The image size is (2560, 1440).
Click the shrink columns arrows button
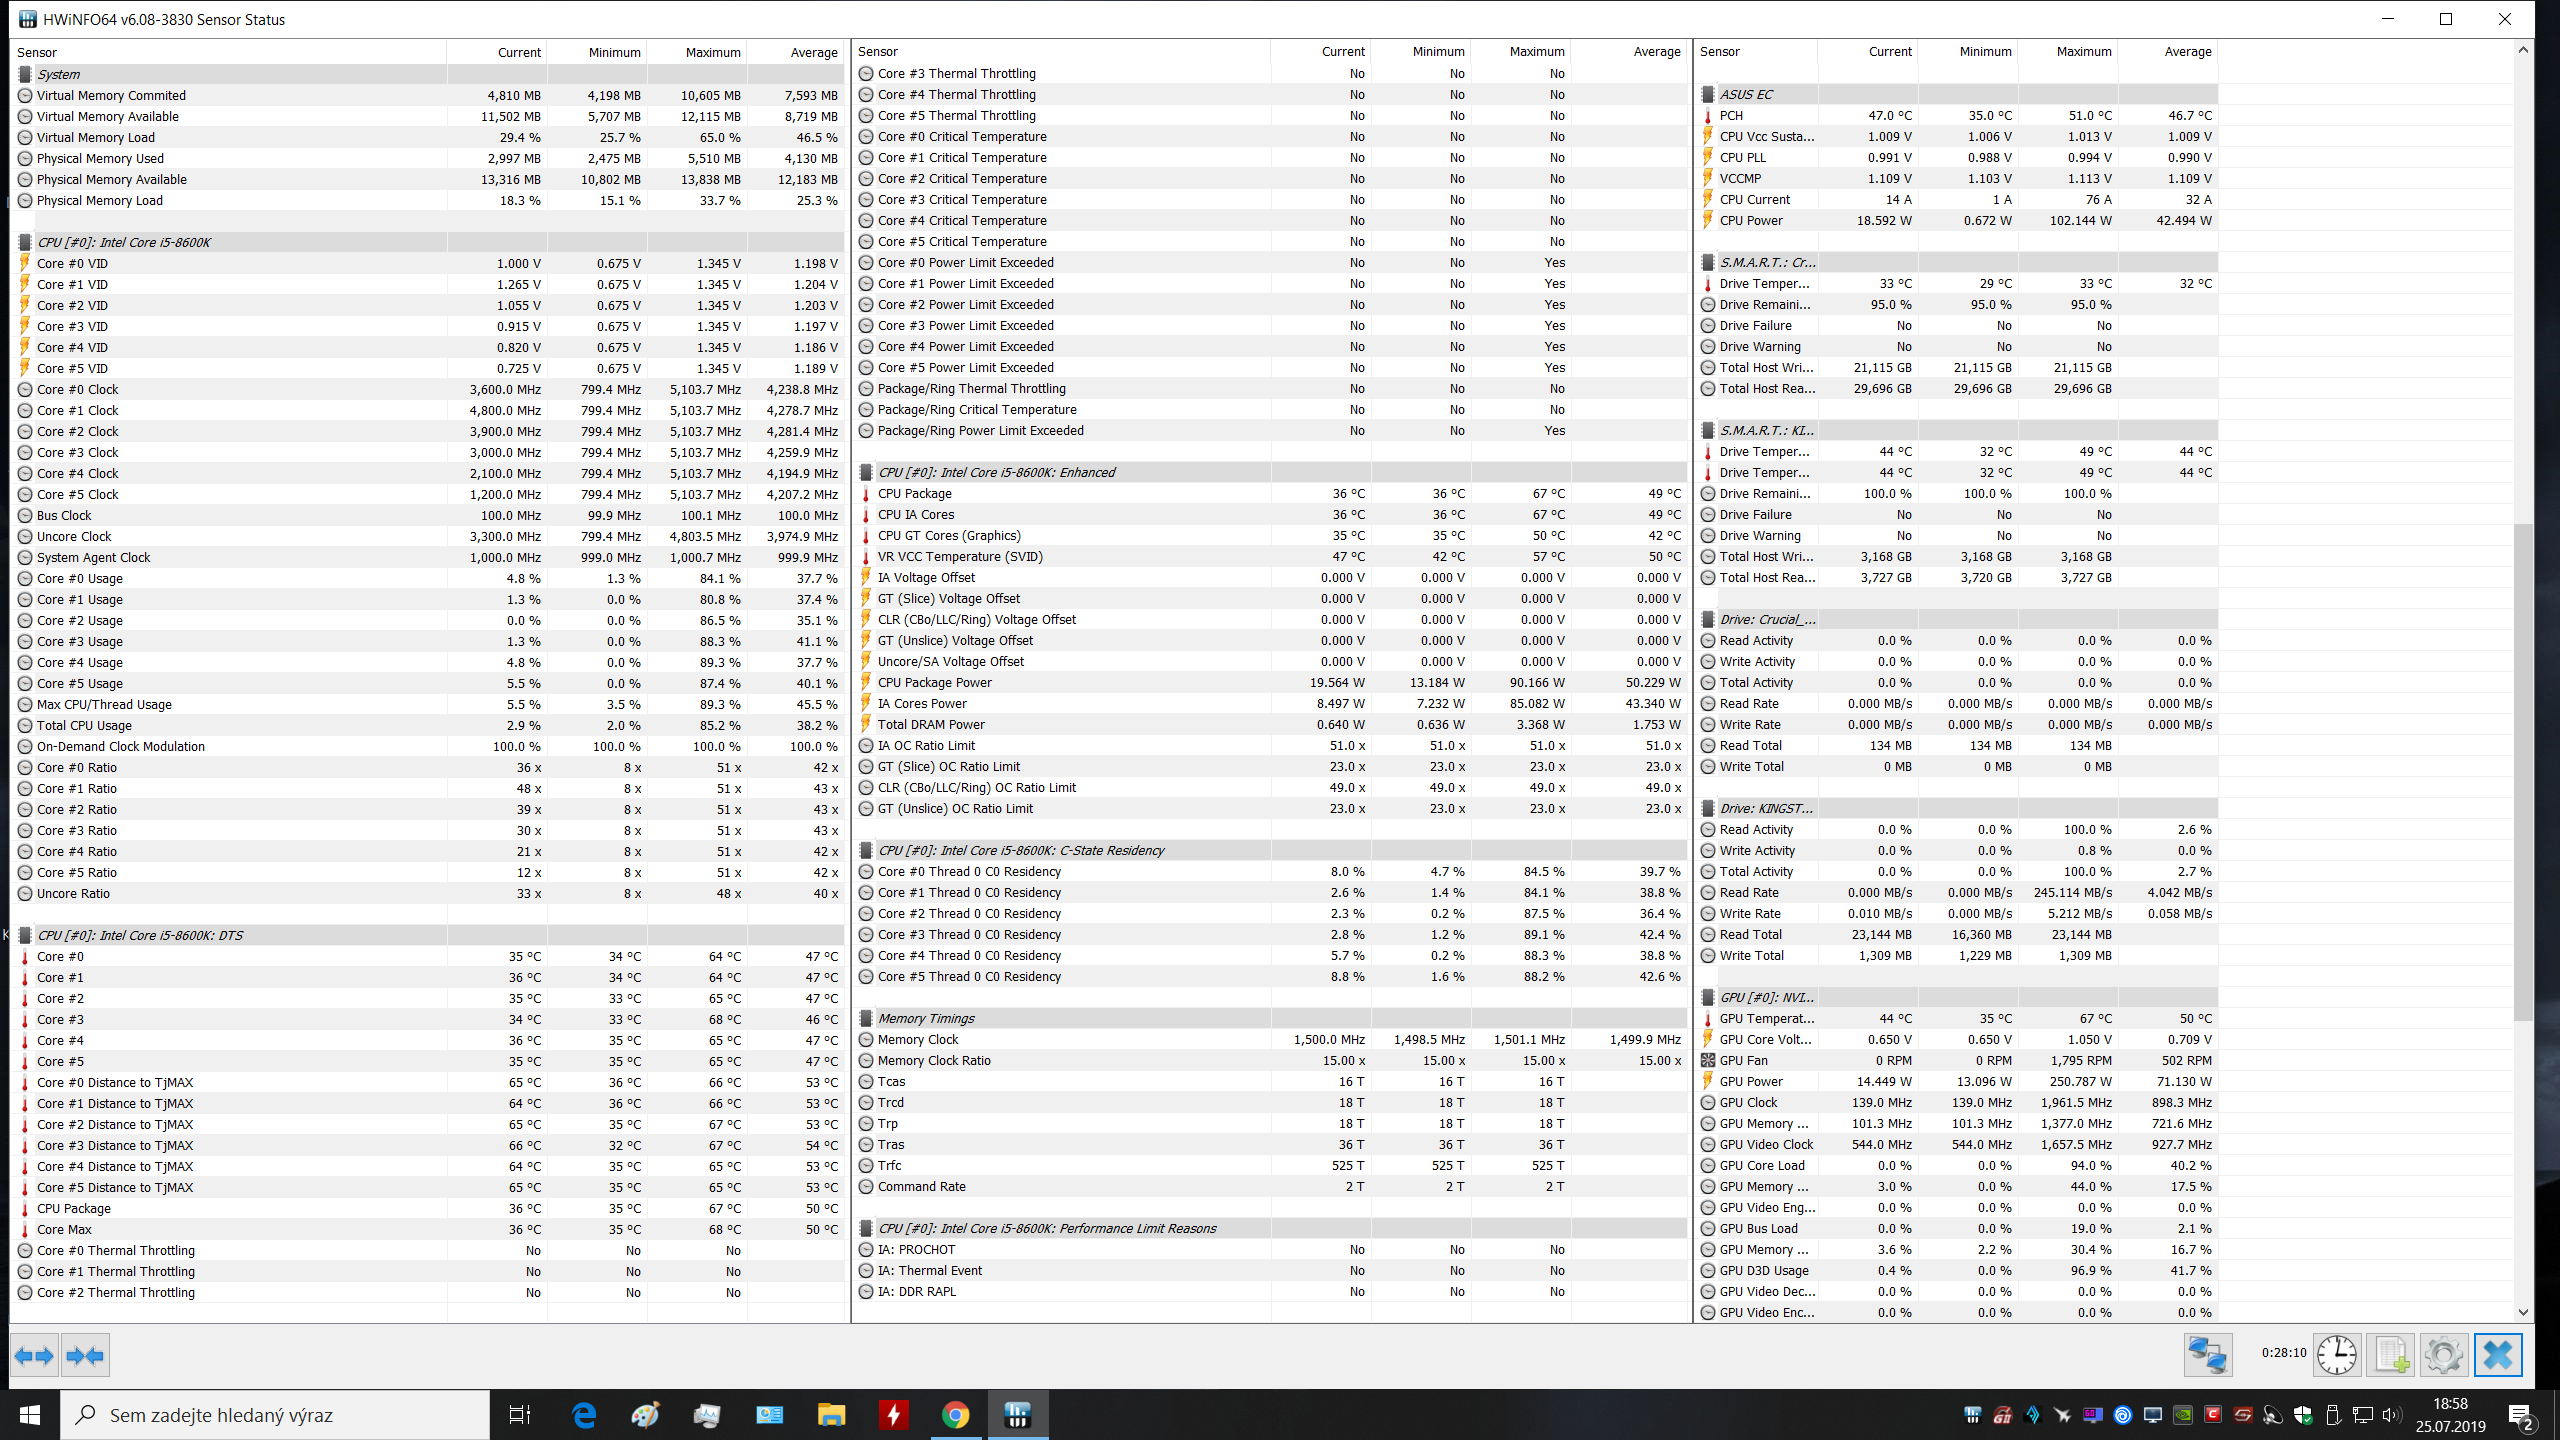tap(85, 1356)
